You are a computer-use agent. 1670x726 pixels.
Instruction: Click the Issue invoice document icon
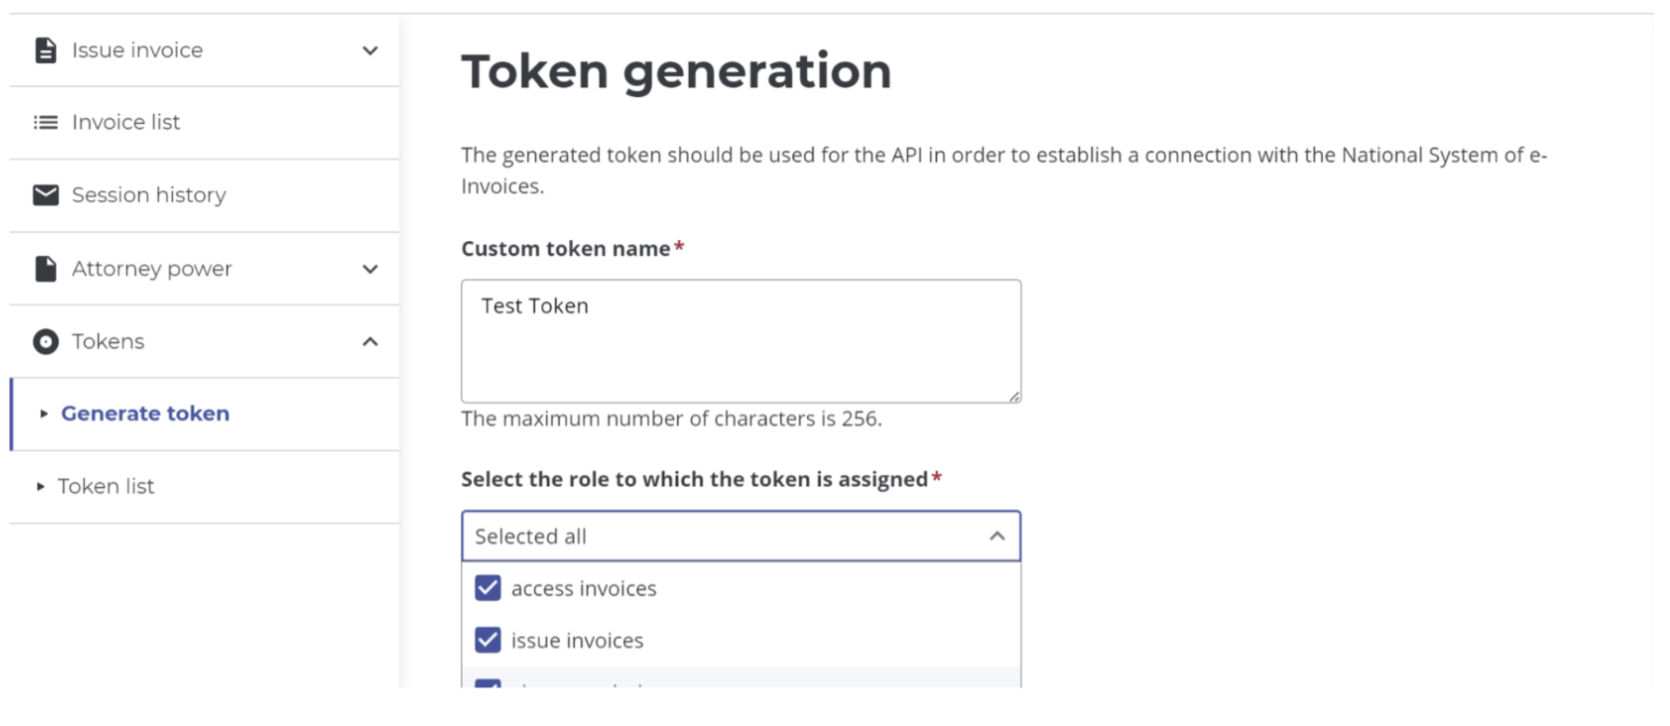pos(45,50)
